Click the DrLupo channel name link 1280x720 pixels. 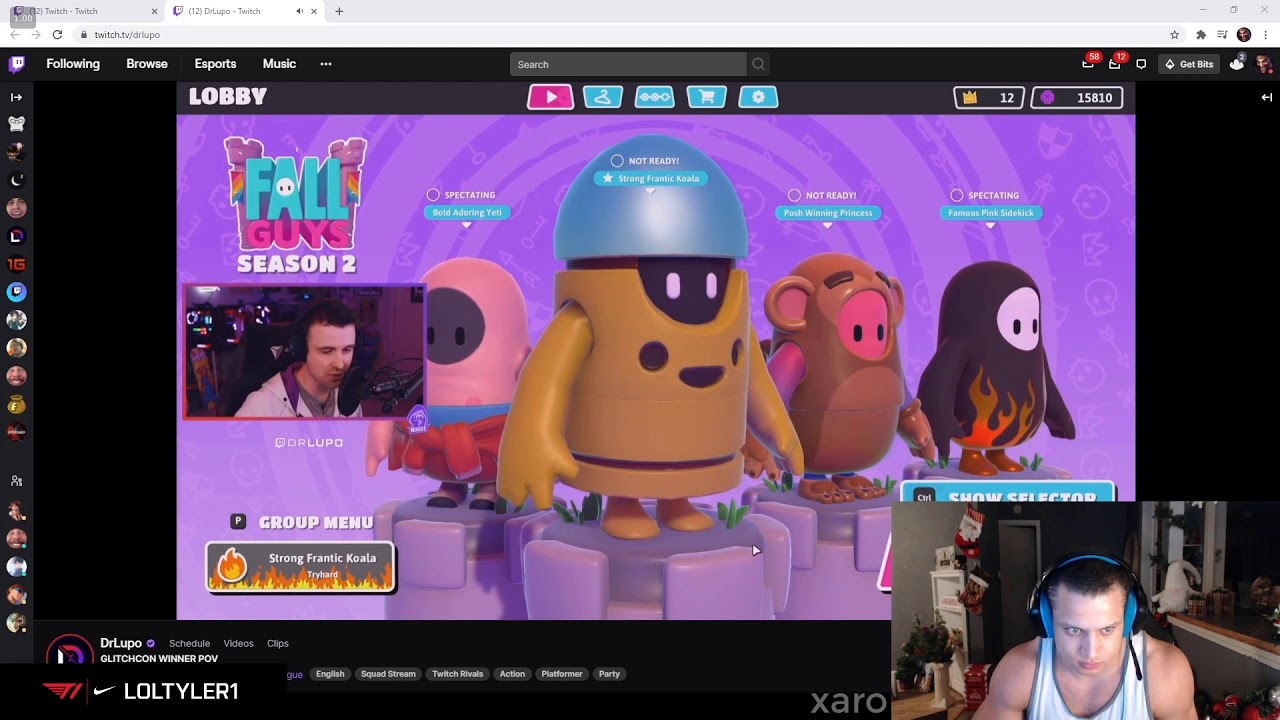[x=121, y=643]
